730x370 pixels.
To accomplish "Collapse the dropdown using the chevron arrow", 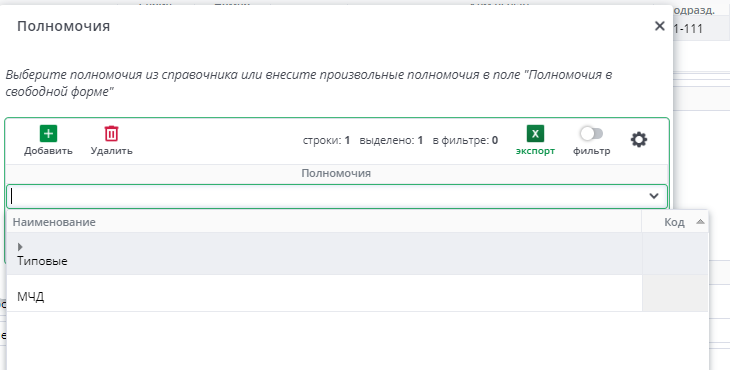I will pyautogui.click(x=654, y=196).
